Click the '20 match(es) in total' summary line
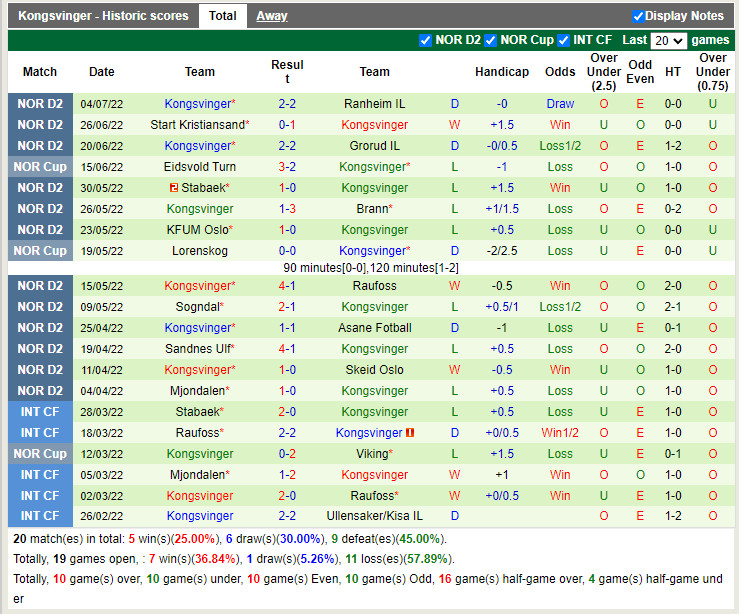 230,539
